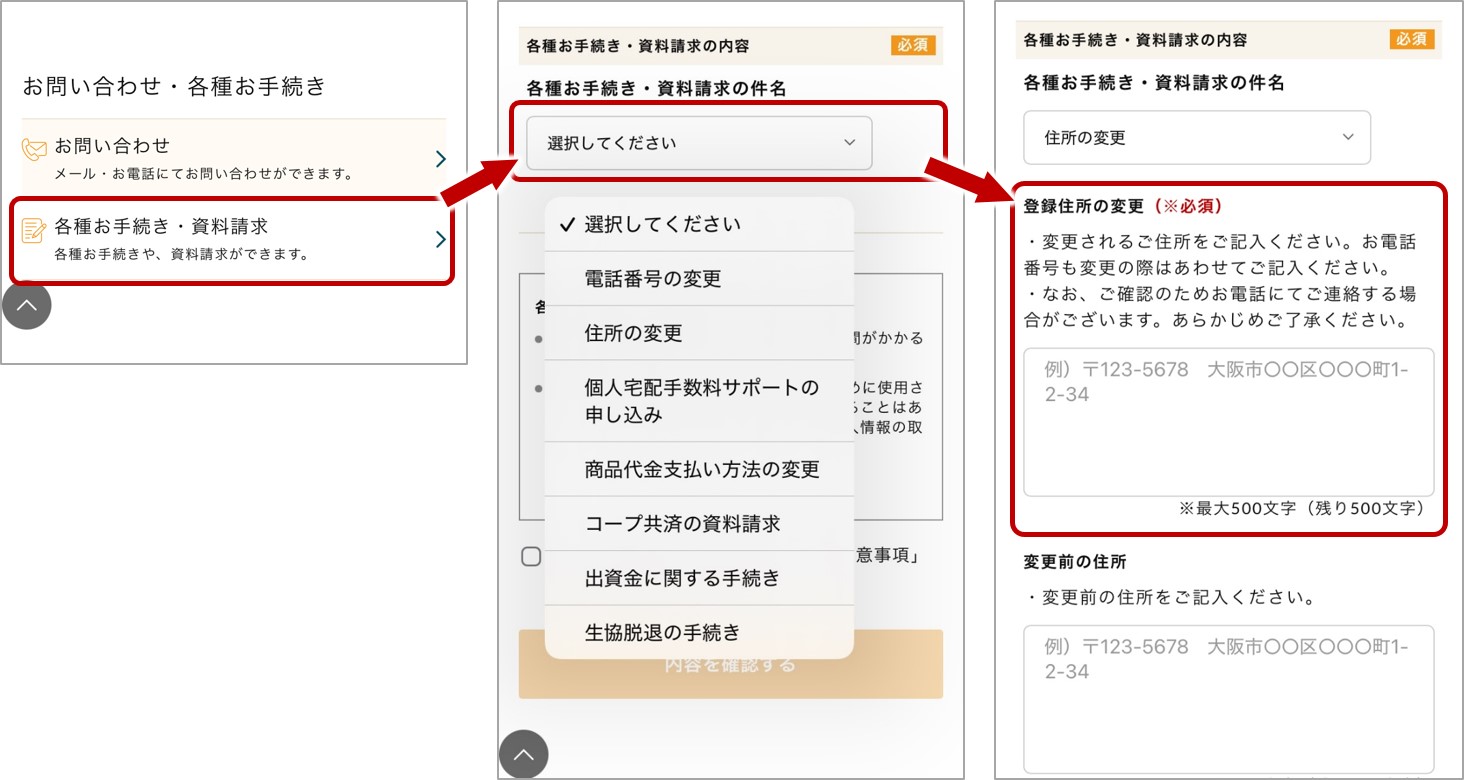The width and height of the screenshot is (1464, 780).
Task: Click the scroll-to-top arrow circle on middle panel
Action: (524, 755)
